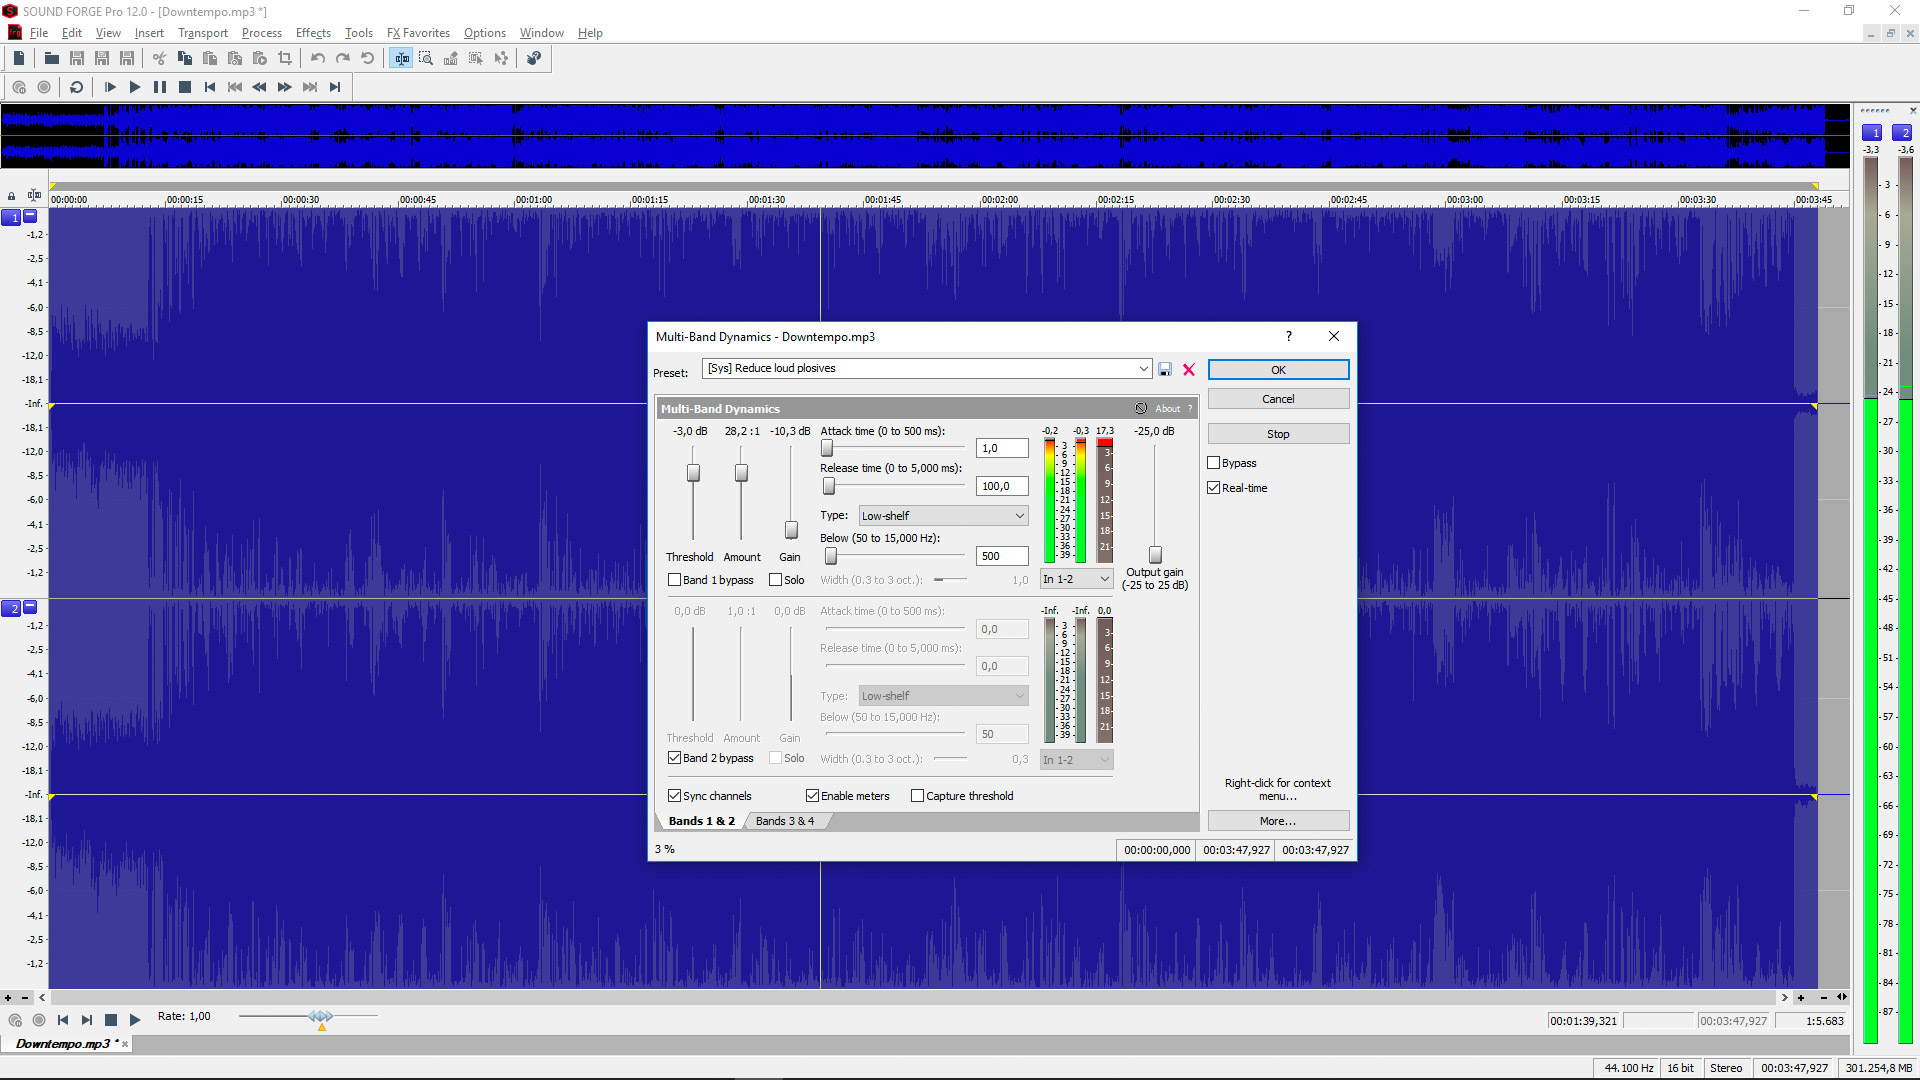Click the Cut icon in the toolbar
The image size is (1920, 1080).
[159, 58]
